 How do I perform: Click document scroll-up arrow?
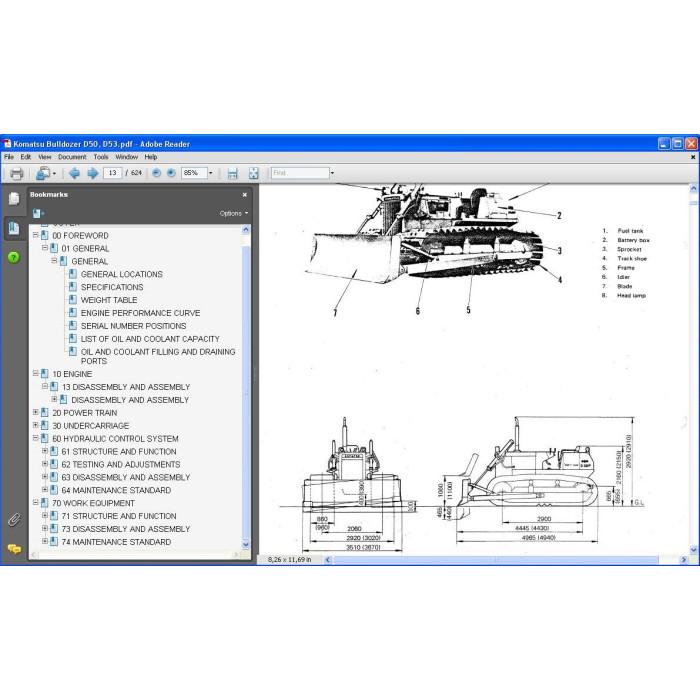pyautogui.click(x=693, y=189)
